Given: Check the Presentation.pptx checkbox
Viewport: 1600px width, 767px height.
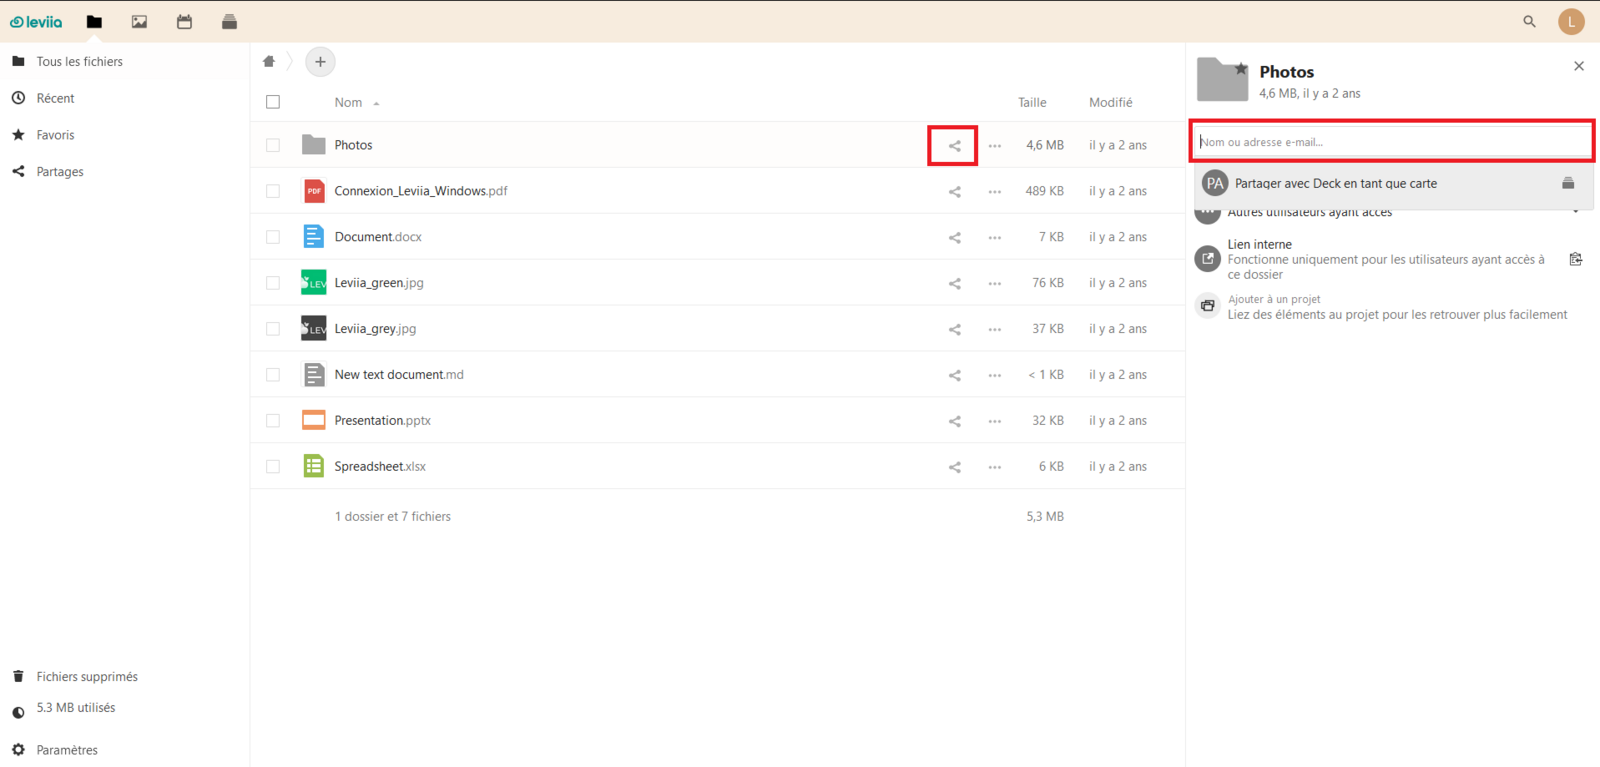Looking at the screenshot, I should tap(273, 421).
